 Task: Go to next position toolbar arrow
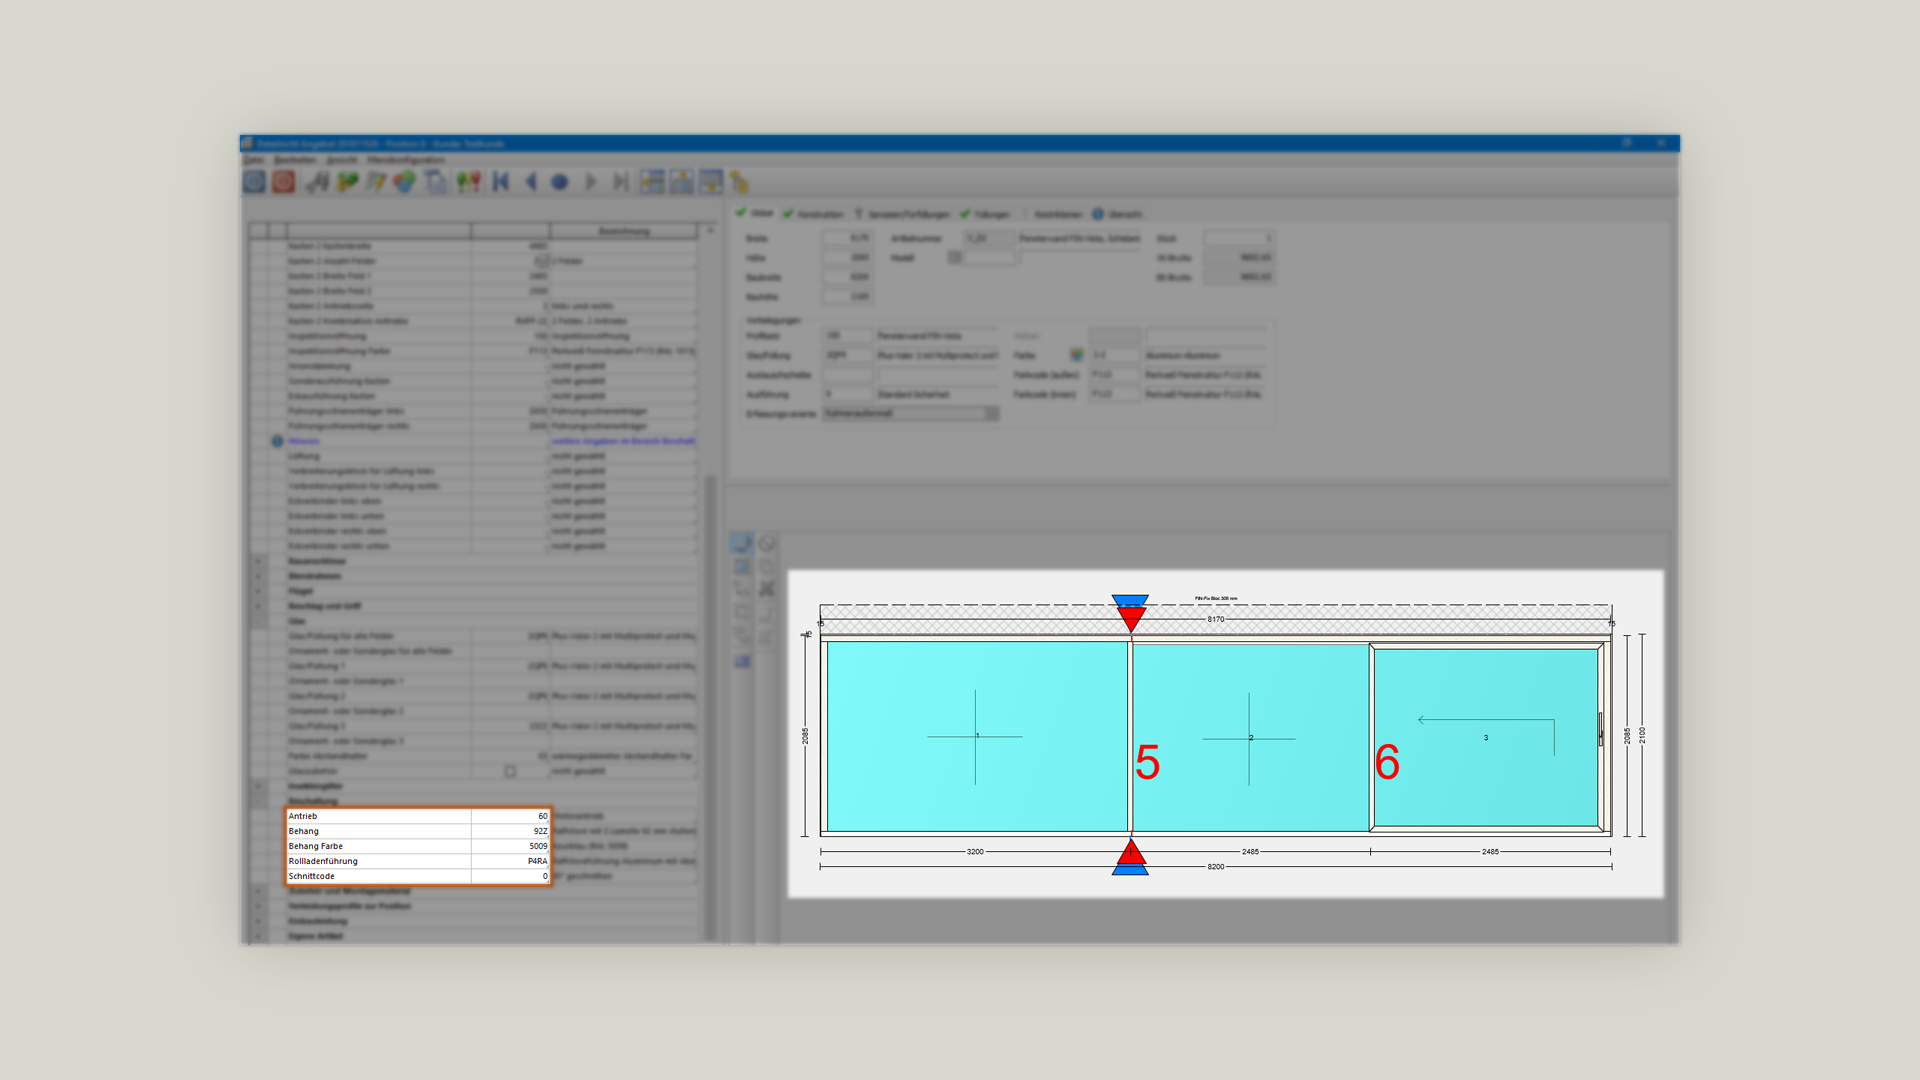tap(590, 181)
